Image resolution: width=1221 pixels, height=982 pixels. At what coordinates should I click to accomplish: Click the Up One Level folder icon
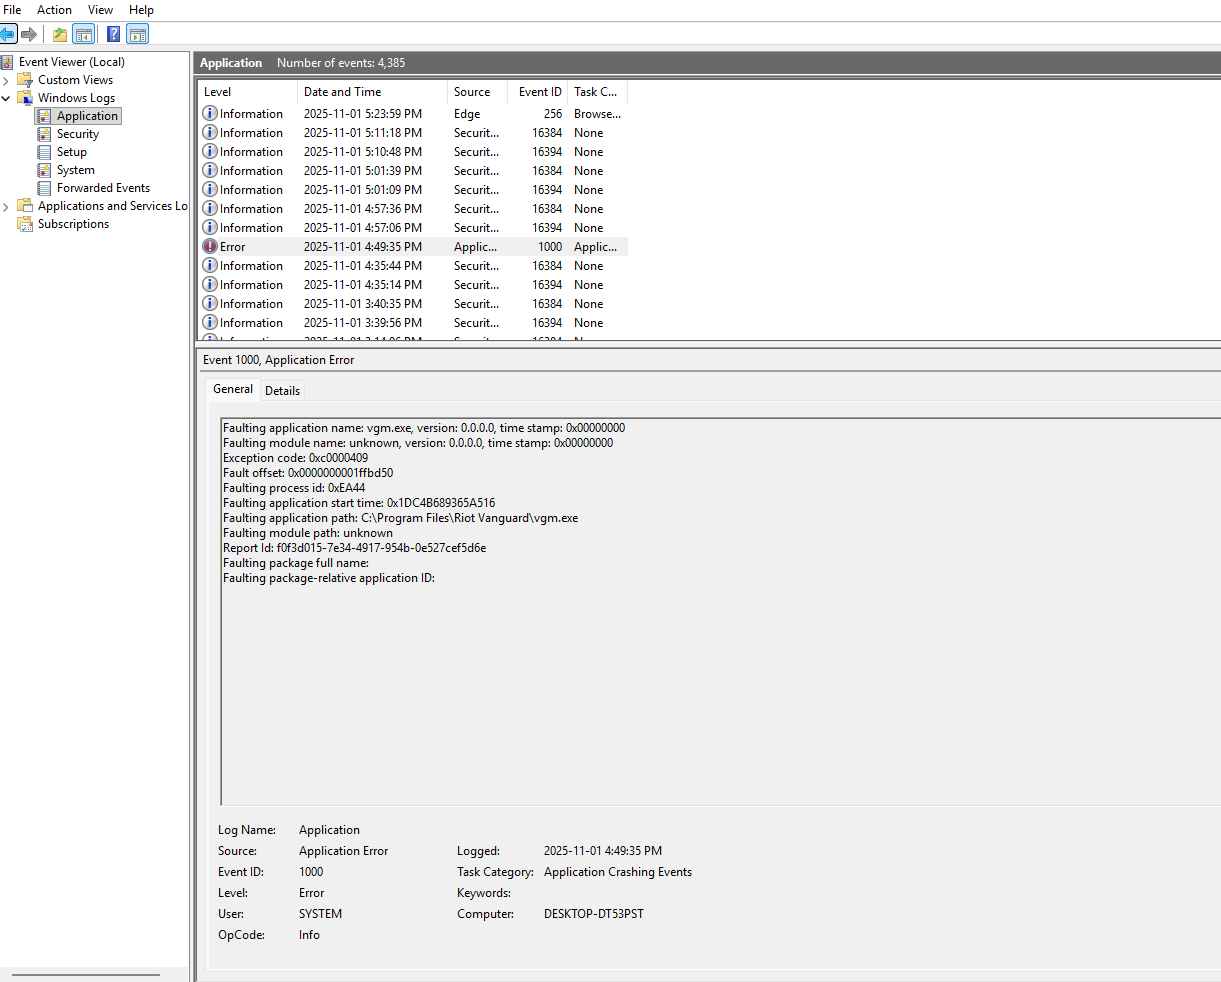(x=60, y=34)
